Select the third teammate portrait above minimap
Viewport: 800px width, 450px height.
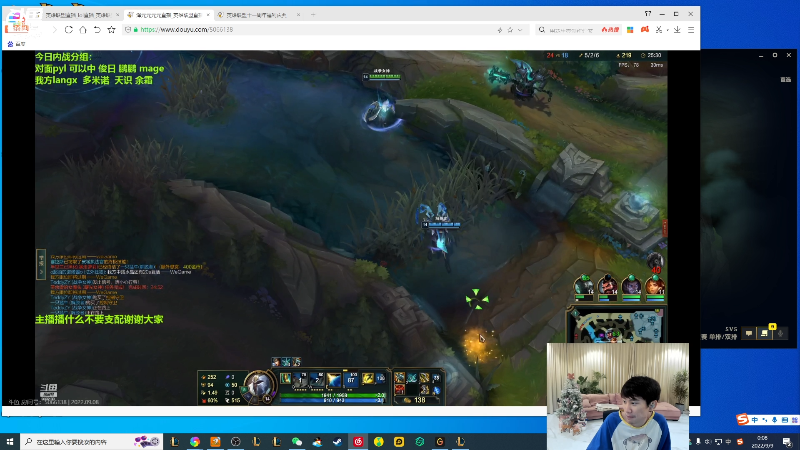click(631, 285)
